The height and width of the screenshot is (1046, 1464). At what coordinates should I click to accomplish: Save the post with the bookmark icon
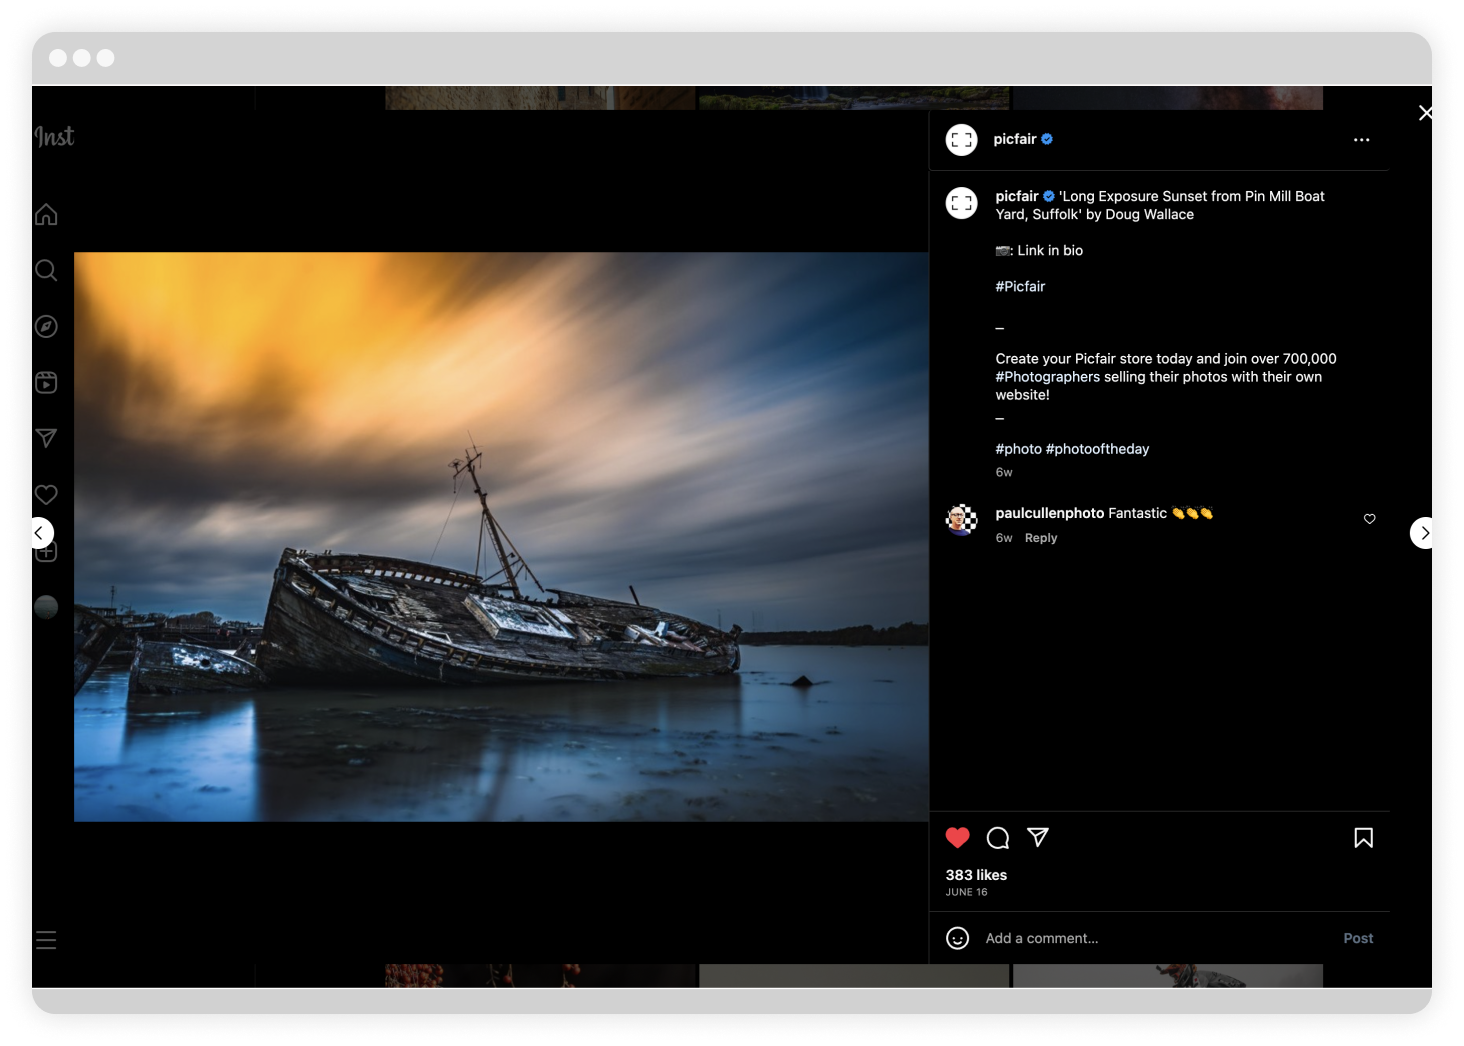pos(1363,838)
